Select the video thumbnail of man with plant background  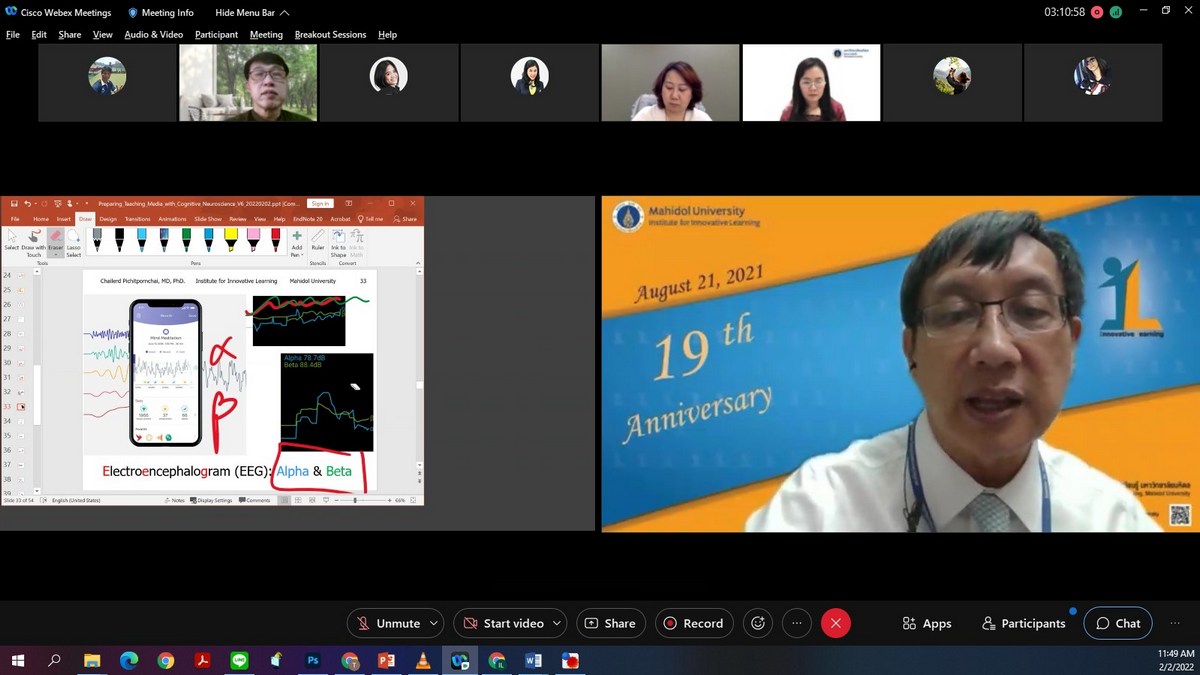pos(248,83)
